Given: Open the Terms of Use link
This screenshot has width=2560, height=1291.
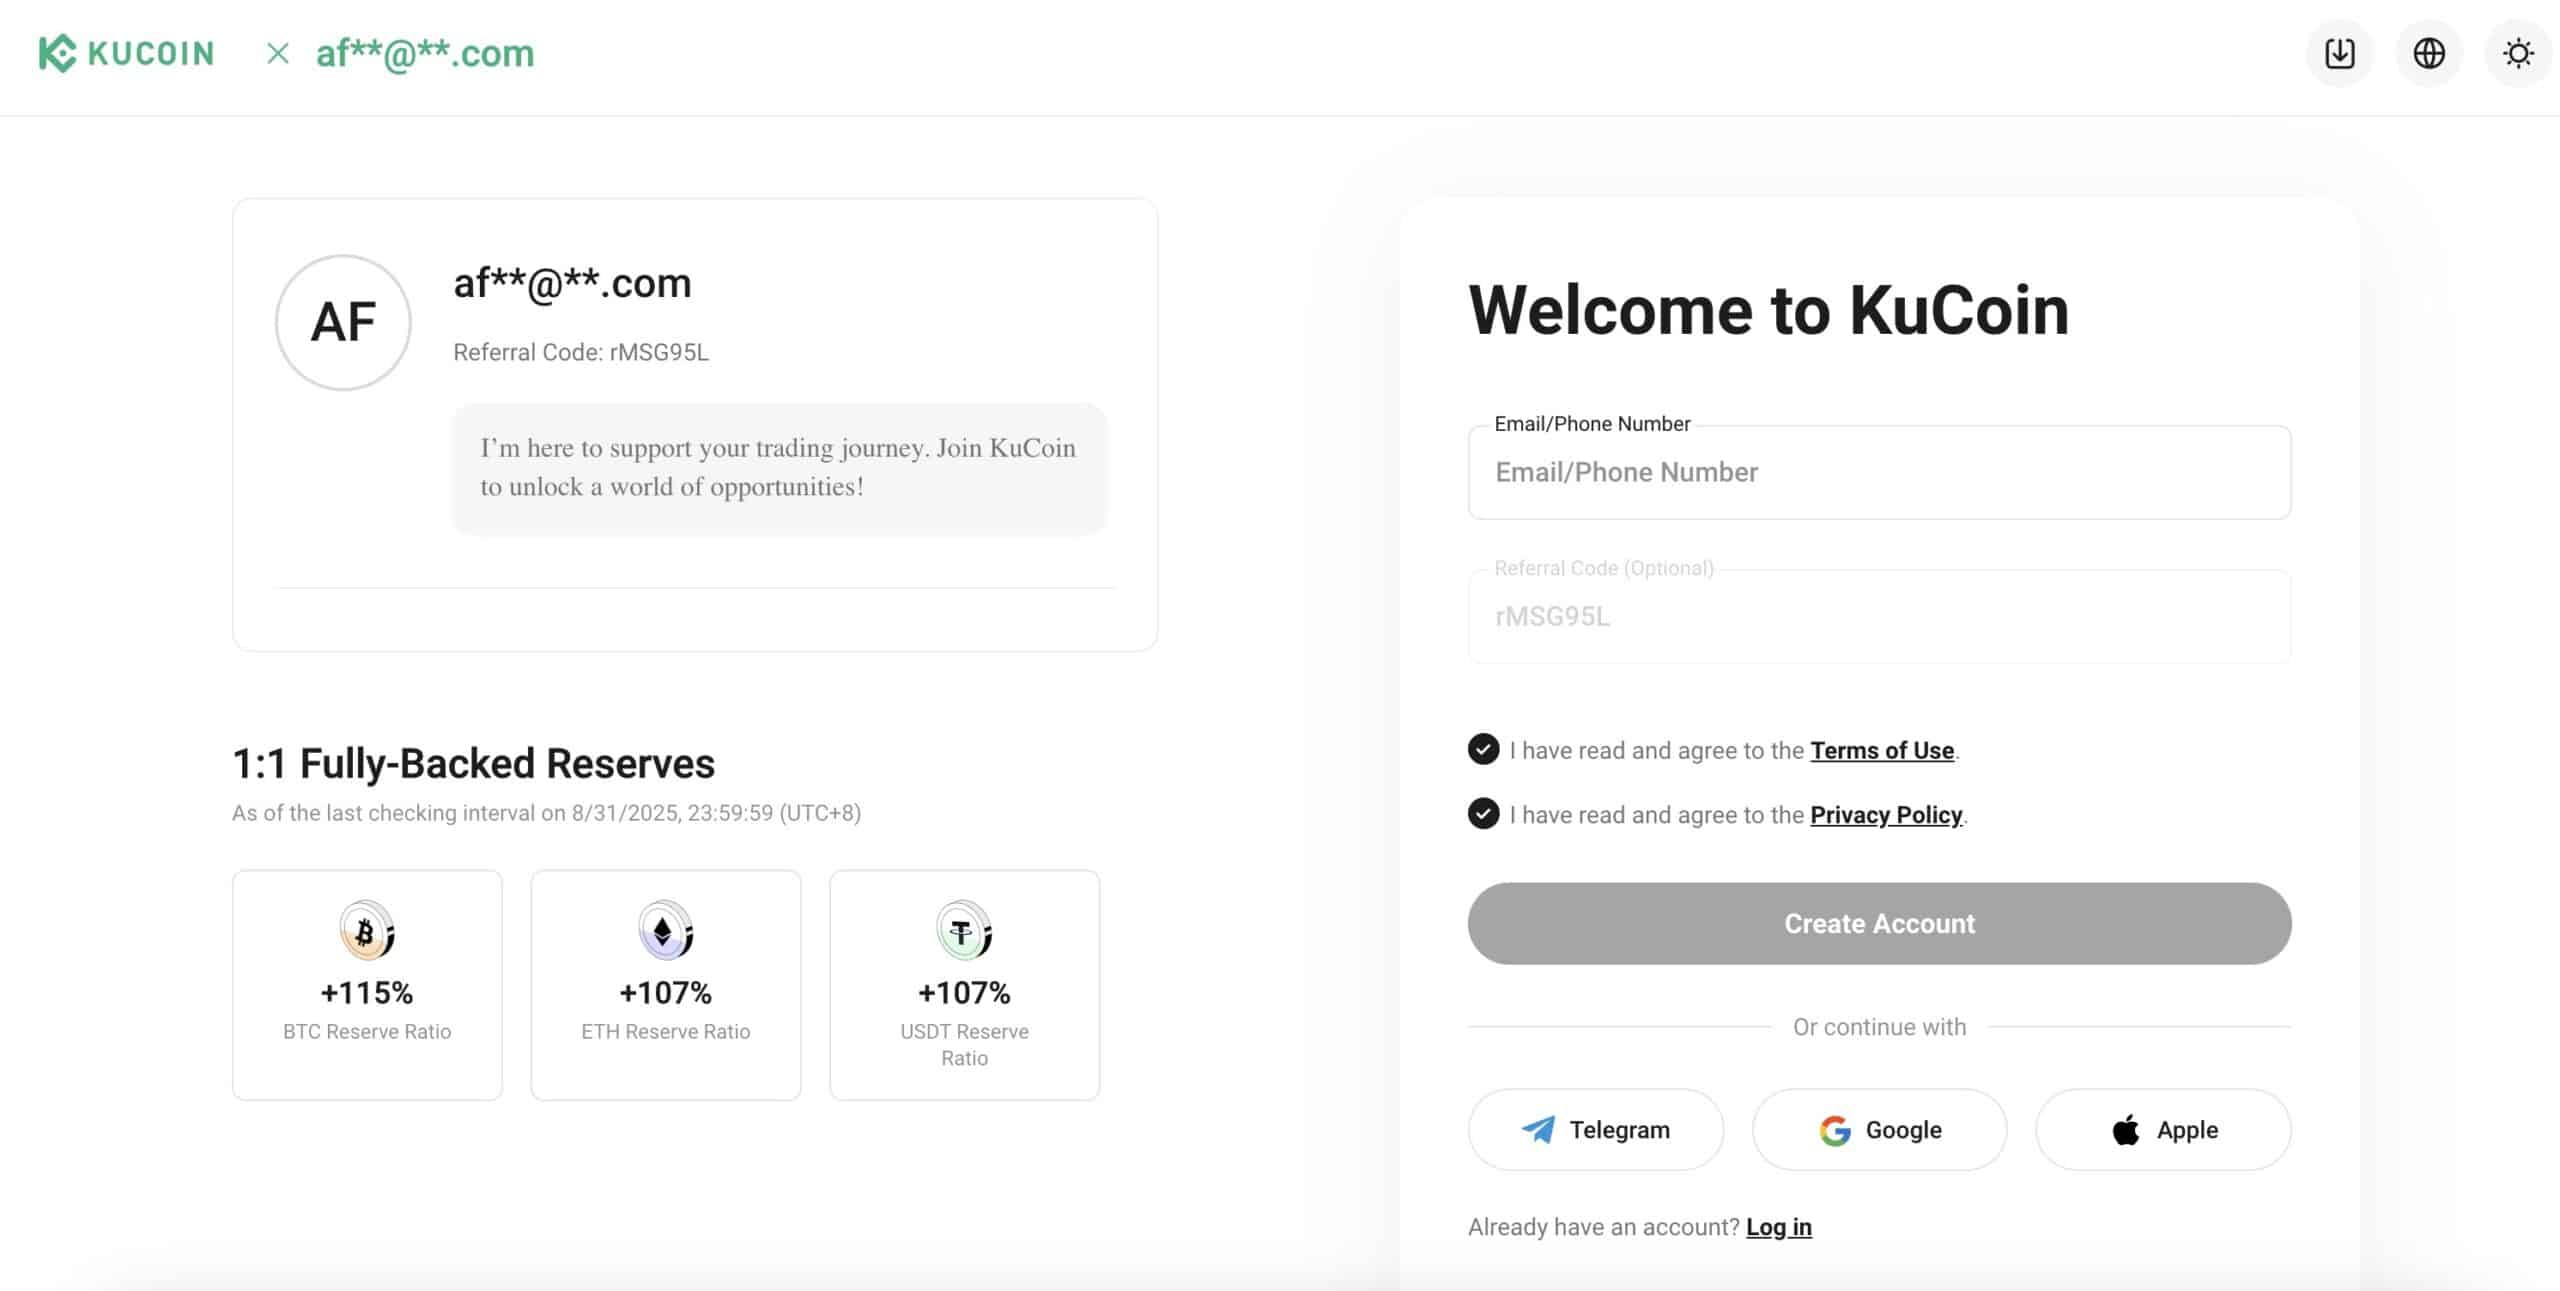Looking at the screenshot, I should 1882,750.
